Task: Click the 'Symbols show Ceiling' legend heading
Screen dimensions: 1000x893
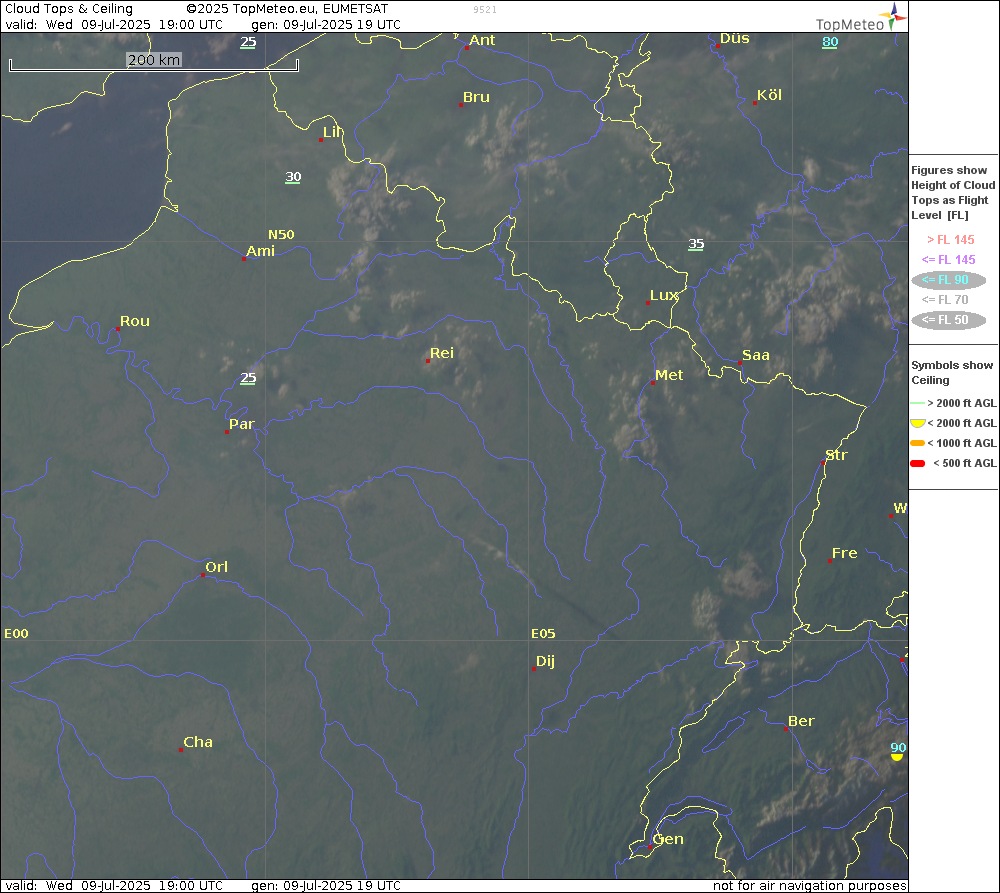Action: coord(952,373)
